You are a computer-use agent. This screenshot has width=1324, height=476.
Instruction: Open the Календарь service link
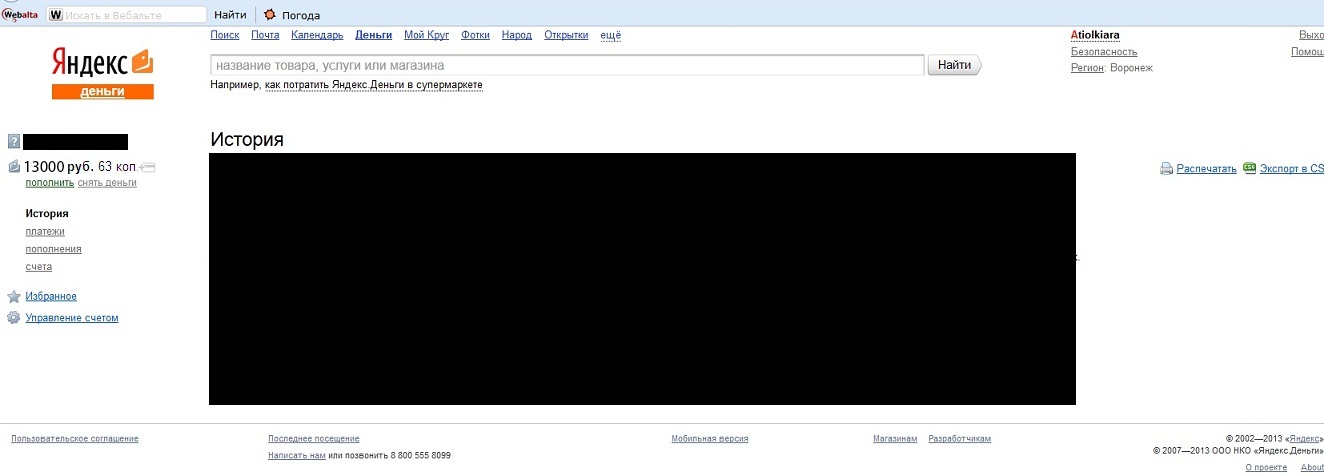(317, 35)
